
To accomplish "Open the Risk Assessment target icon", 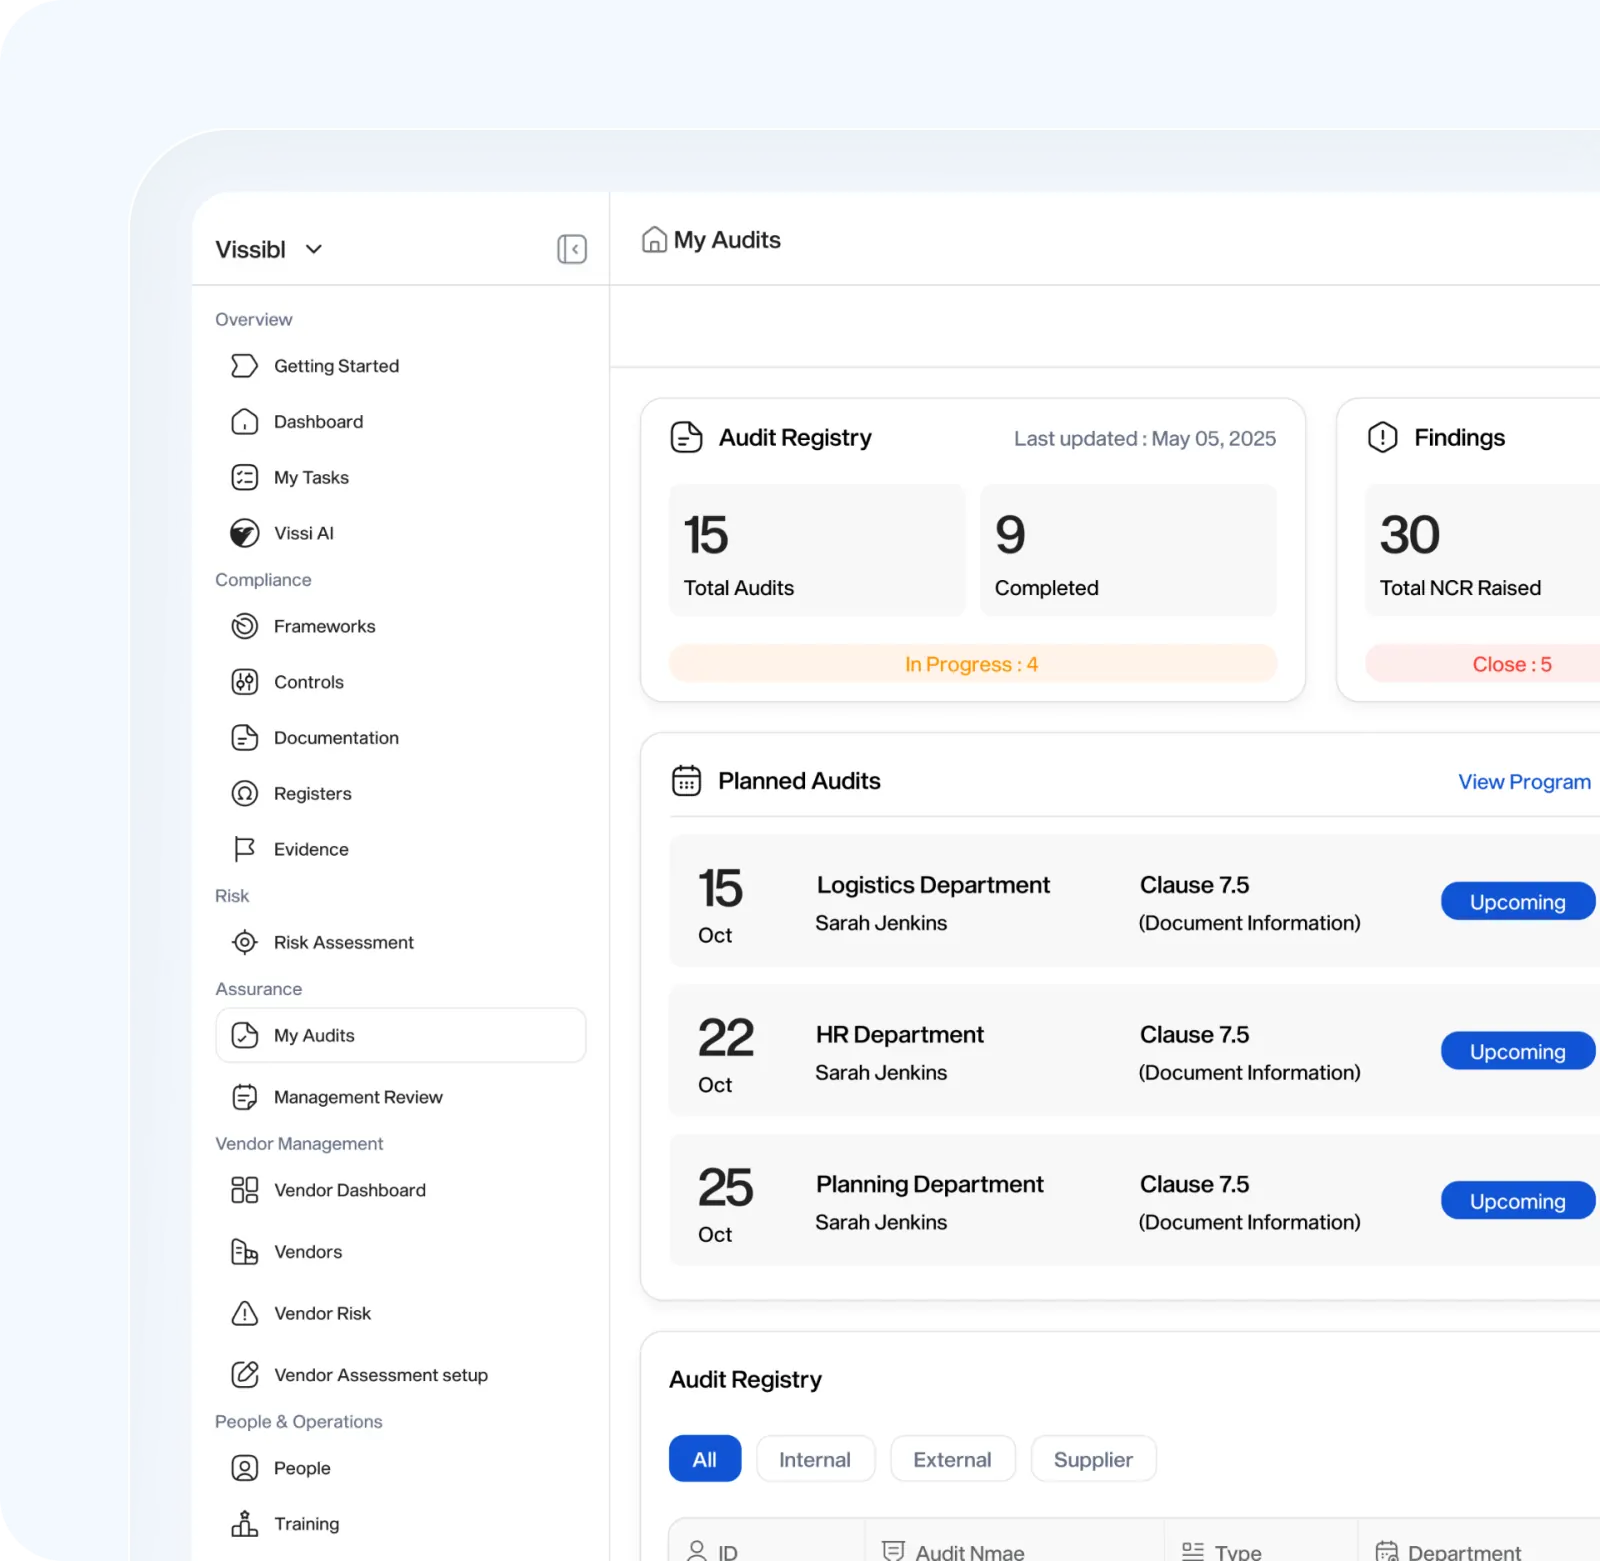I will (x=244, y=942).
